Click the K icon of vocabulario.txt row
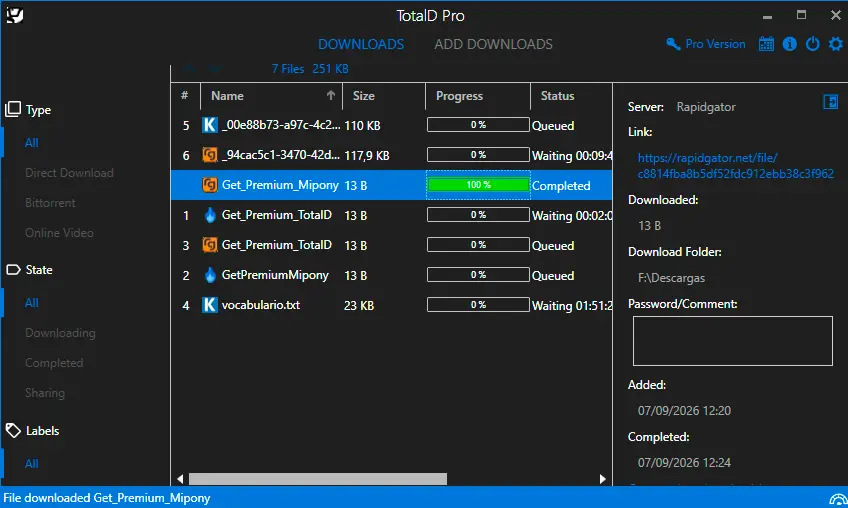The width and height of the screenshot is (848, 508). tap(210, 305)
